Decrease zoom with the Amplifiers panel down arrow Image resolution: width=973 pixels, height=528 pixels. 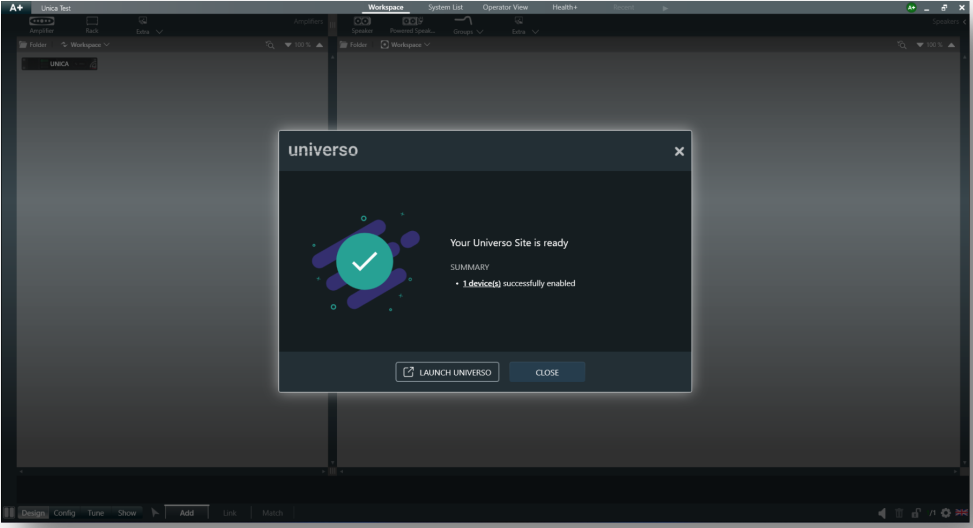coord(288,45)
